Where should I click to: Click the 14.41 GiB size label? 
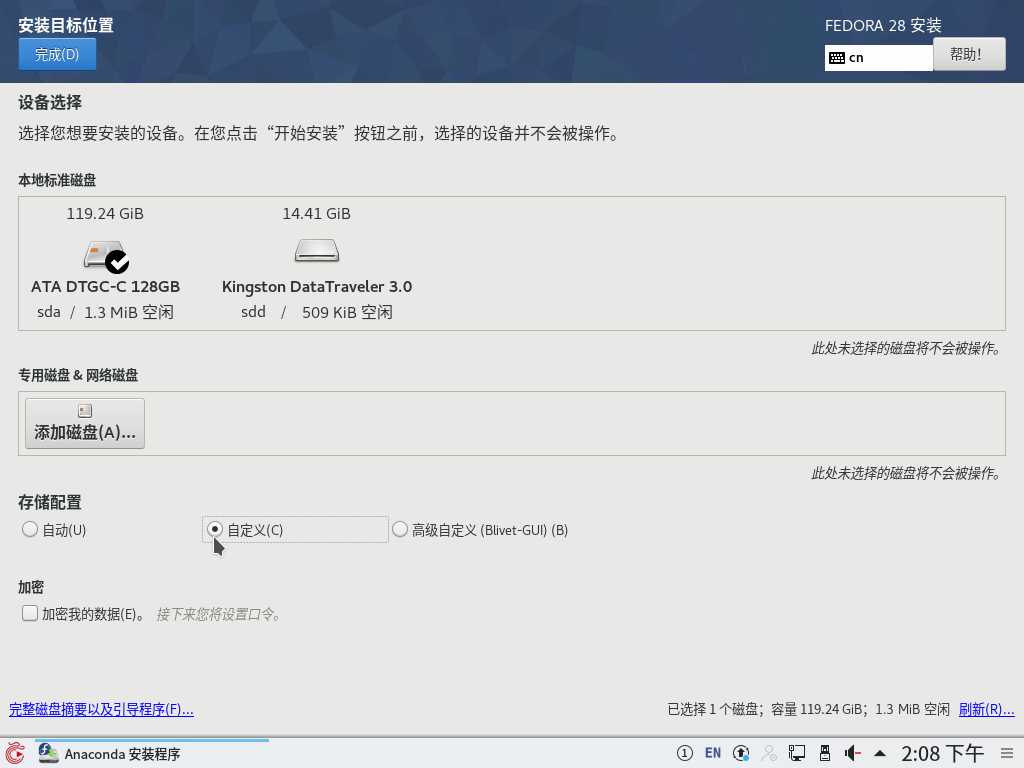point(317,214)
